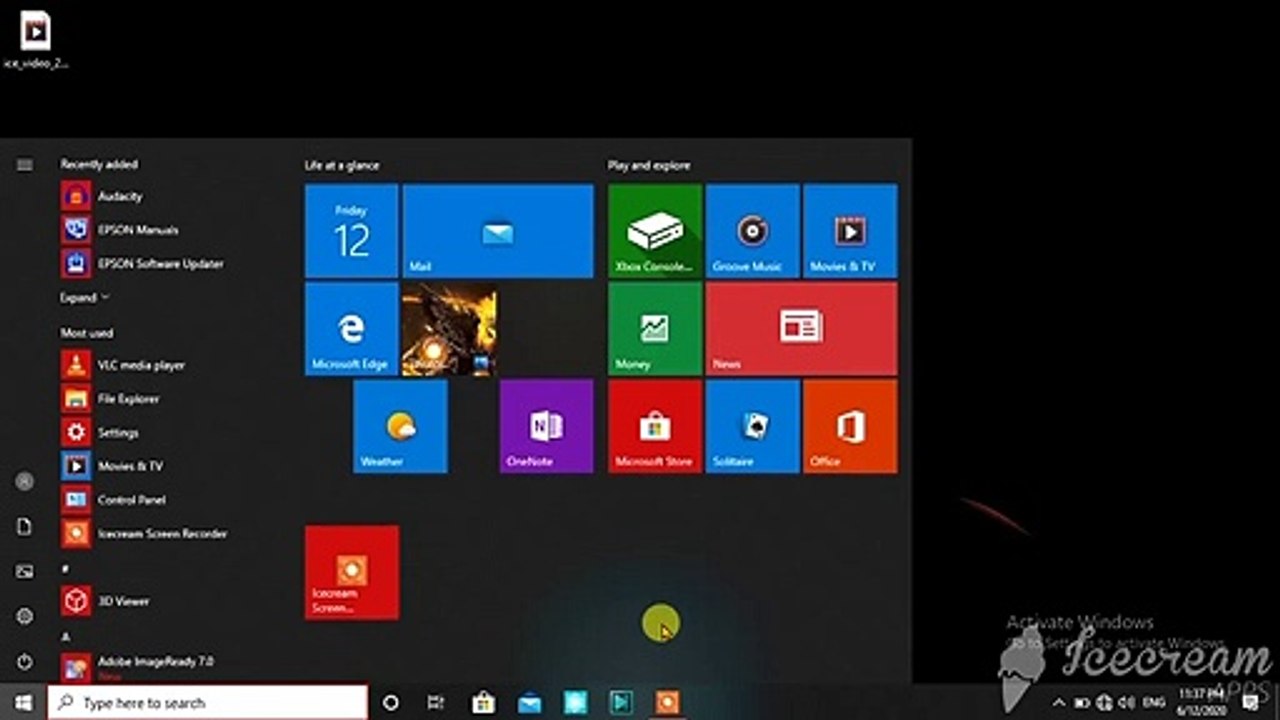This screenshot has width=1280, height=720.
Task: Click the 'Most used' section header
Action: pyautogui.click(x=87, y=332)
